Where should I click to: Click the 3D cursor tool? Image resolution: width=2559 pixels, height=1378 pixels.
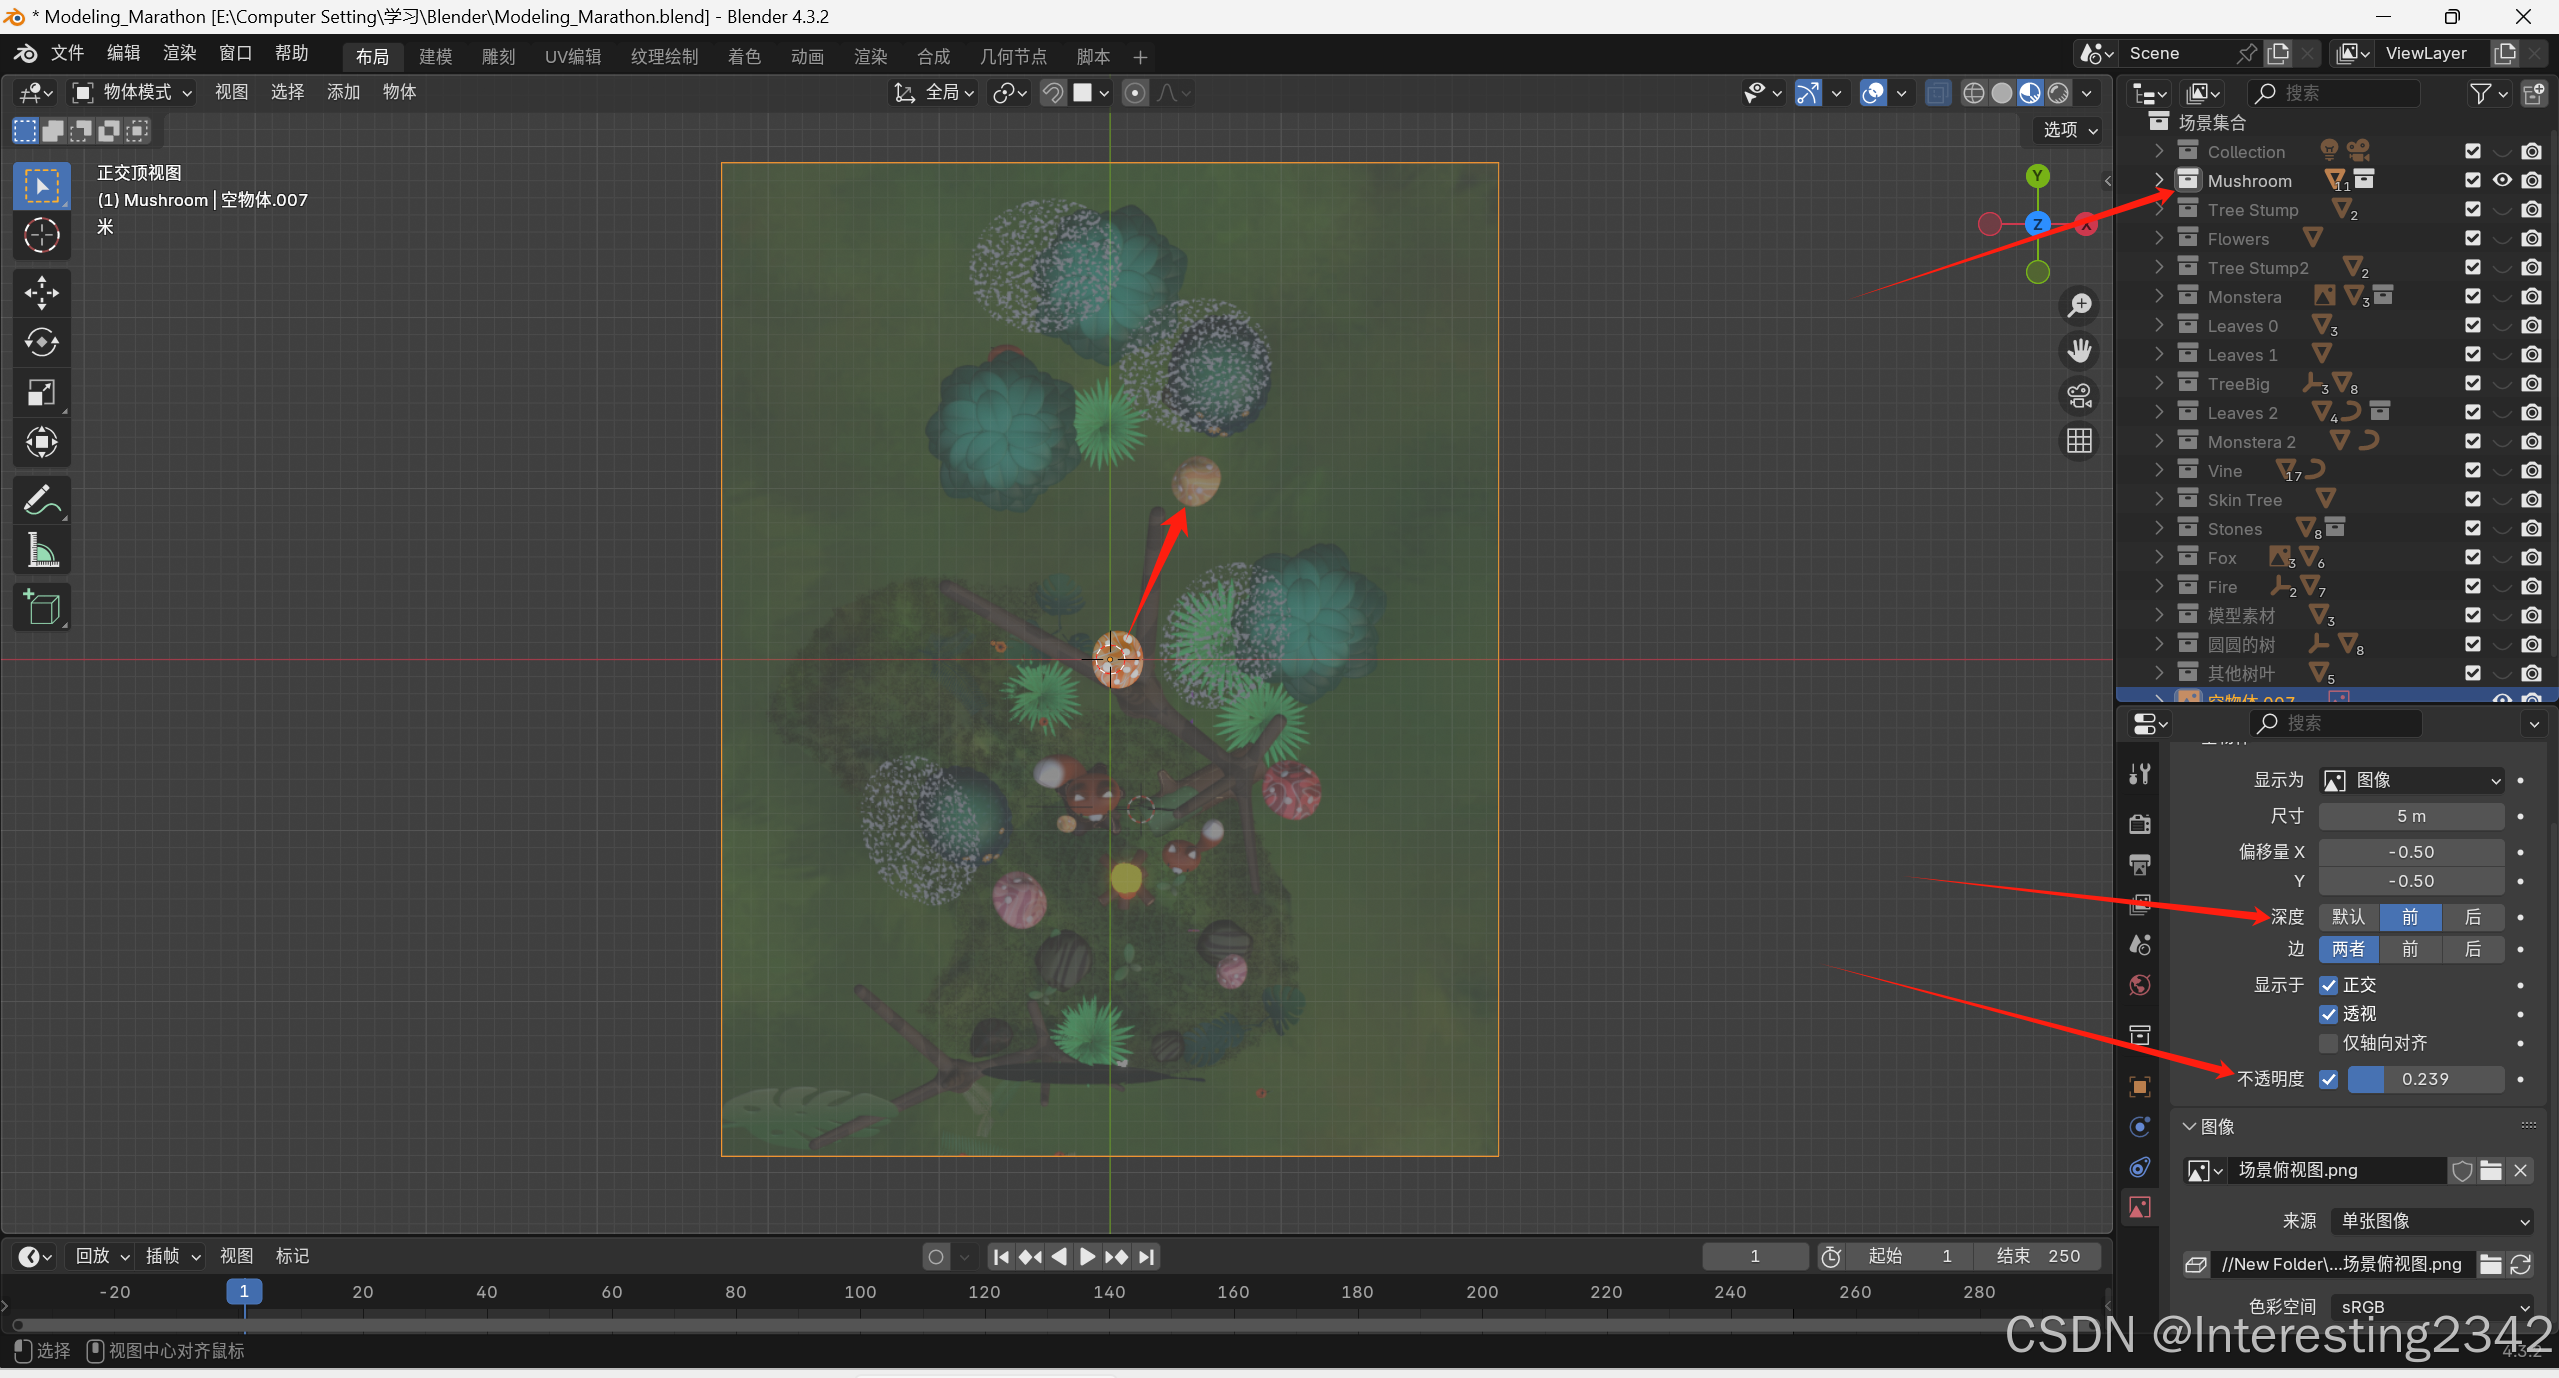click(x=41, y=236)
